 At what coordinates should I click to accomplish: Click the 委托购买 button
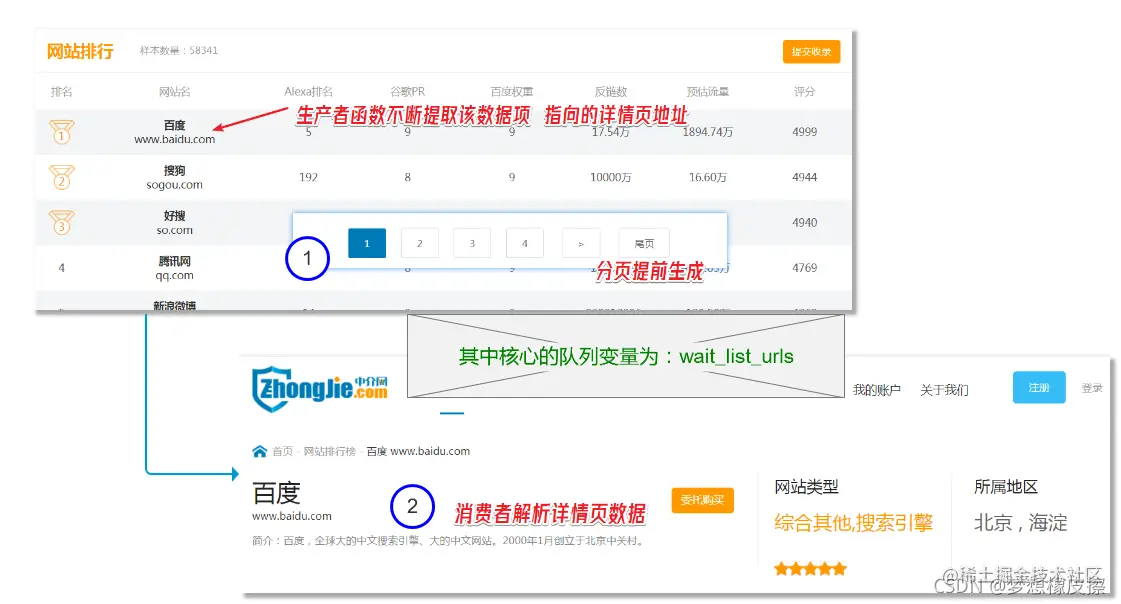[703, 500]
